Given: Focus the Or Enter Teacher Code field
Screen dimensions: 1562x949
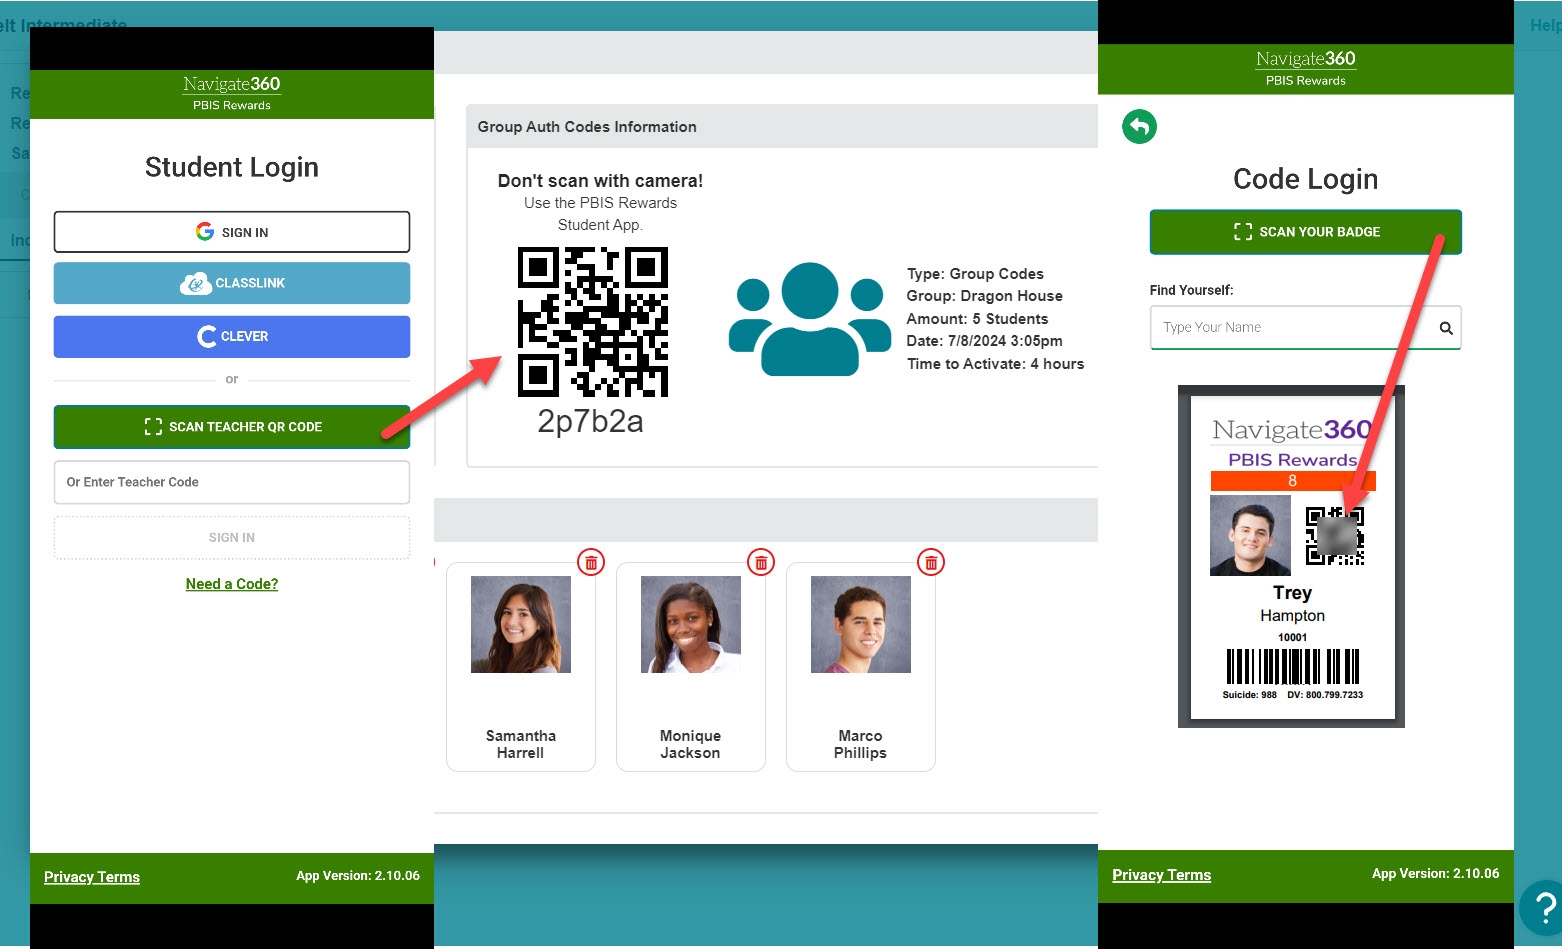Looking at the screenshot, I should pyautogui.click(x=232, y=482).
